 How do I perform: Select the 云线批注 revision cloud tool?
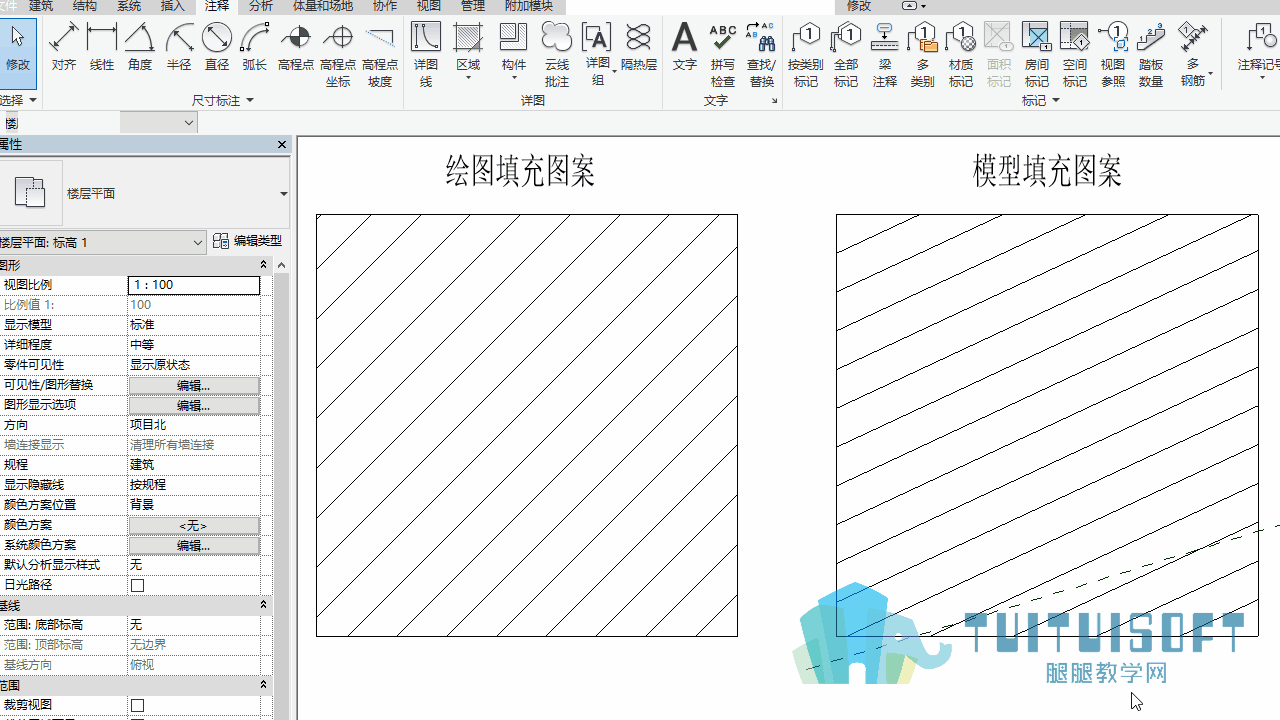click(557, 54)
